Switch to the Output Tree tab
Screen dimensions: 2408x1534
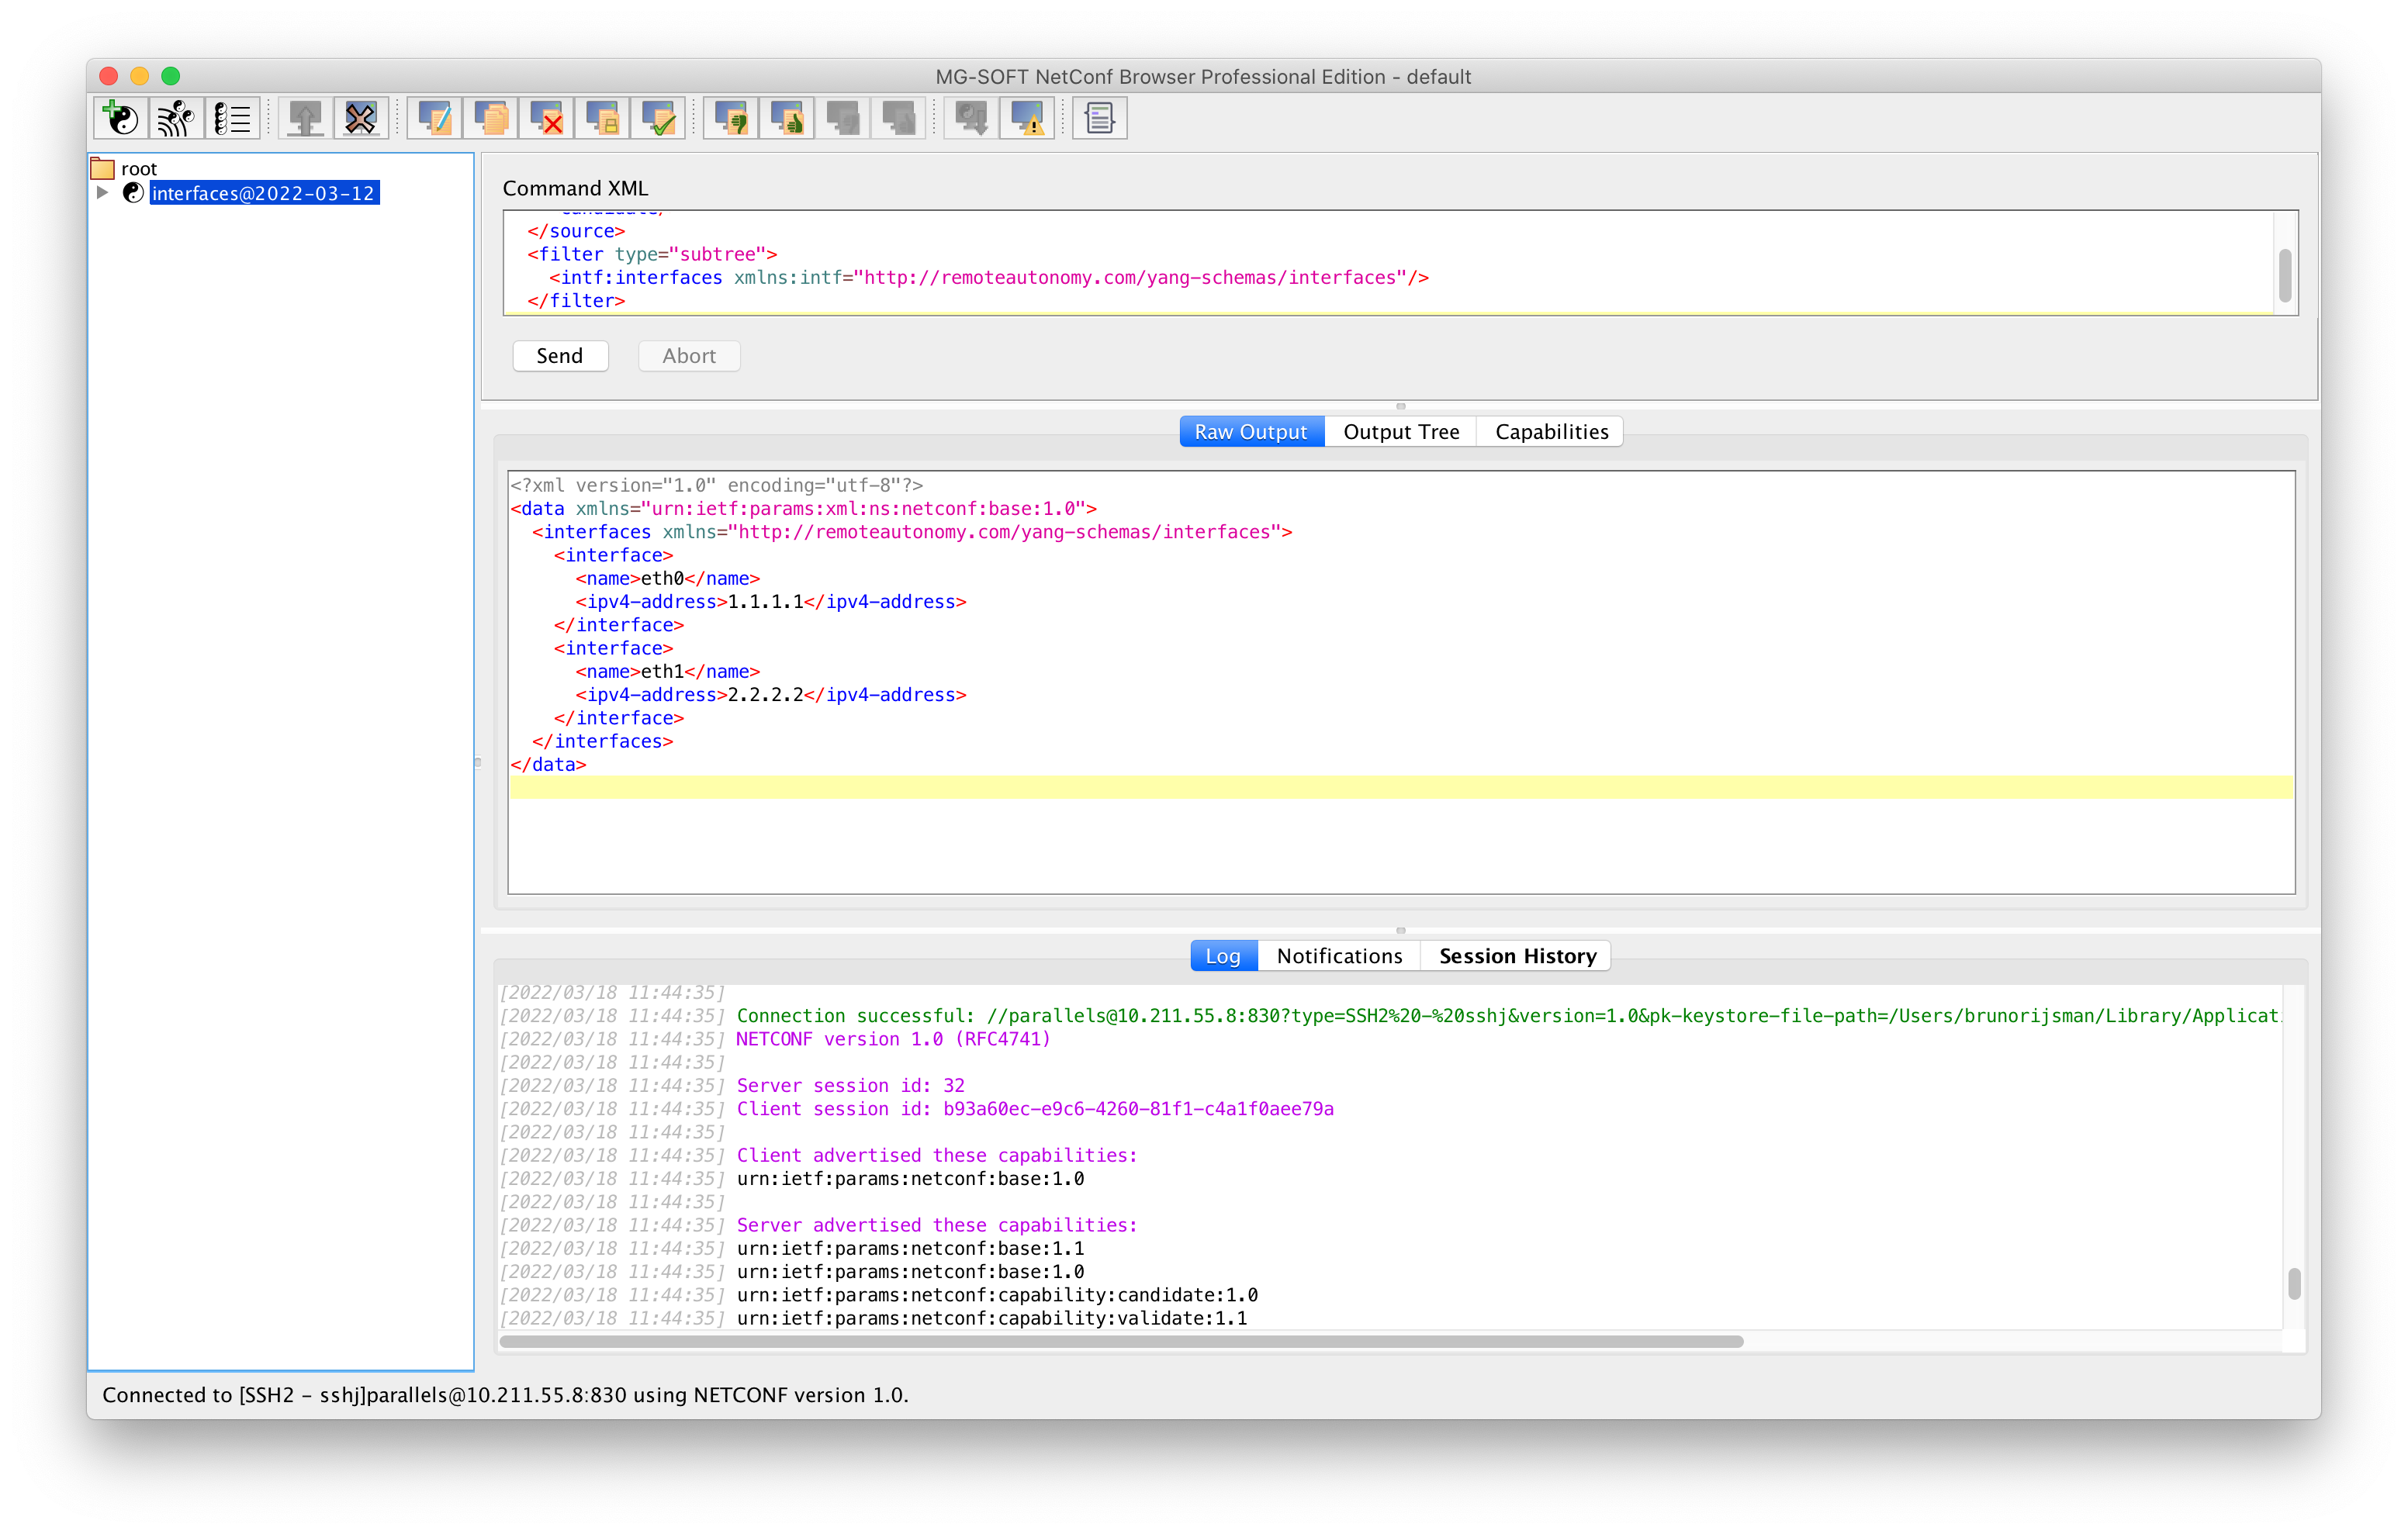[x=1400, y=431]
